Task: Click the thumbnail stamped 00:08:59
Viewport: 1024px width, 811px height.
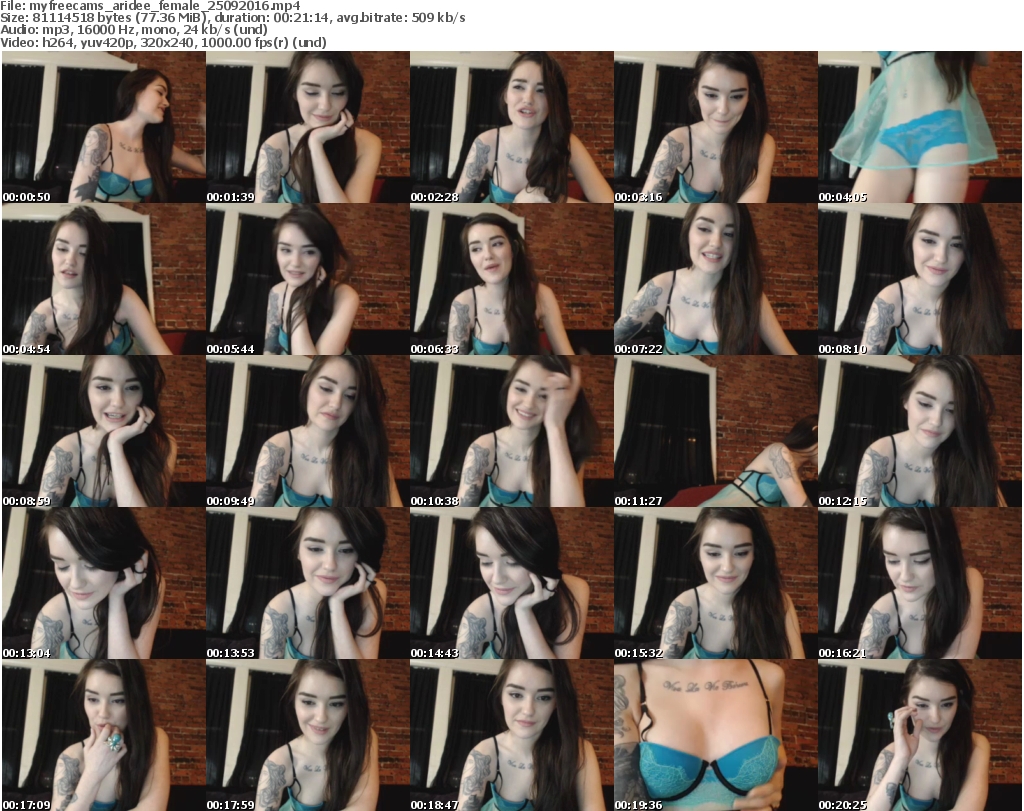Action: tap(104, 431)
